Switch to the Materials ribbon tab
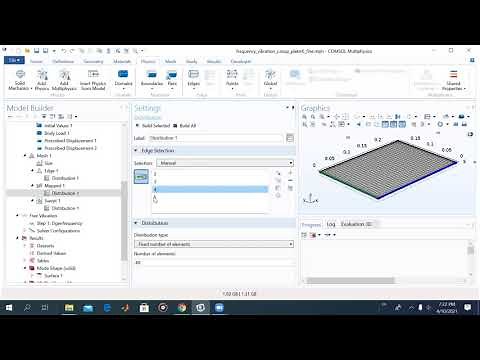 coord(122,61)
